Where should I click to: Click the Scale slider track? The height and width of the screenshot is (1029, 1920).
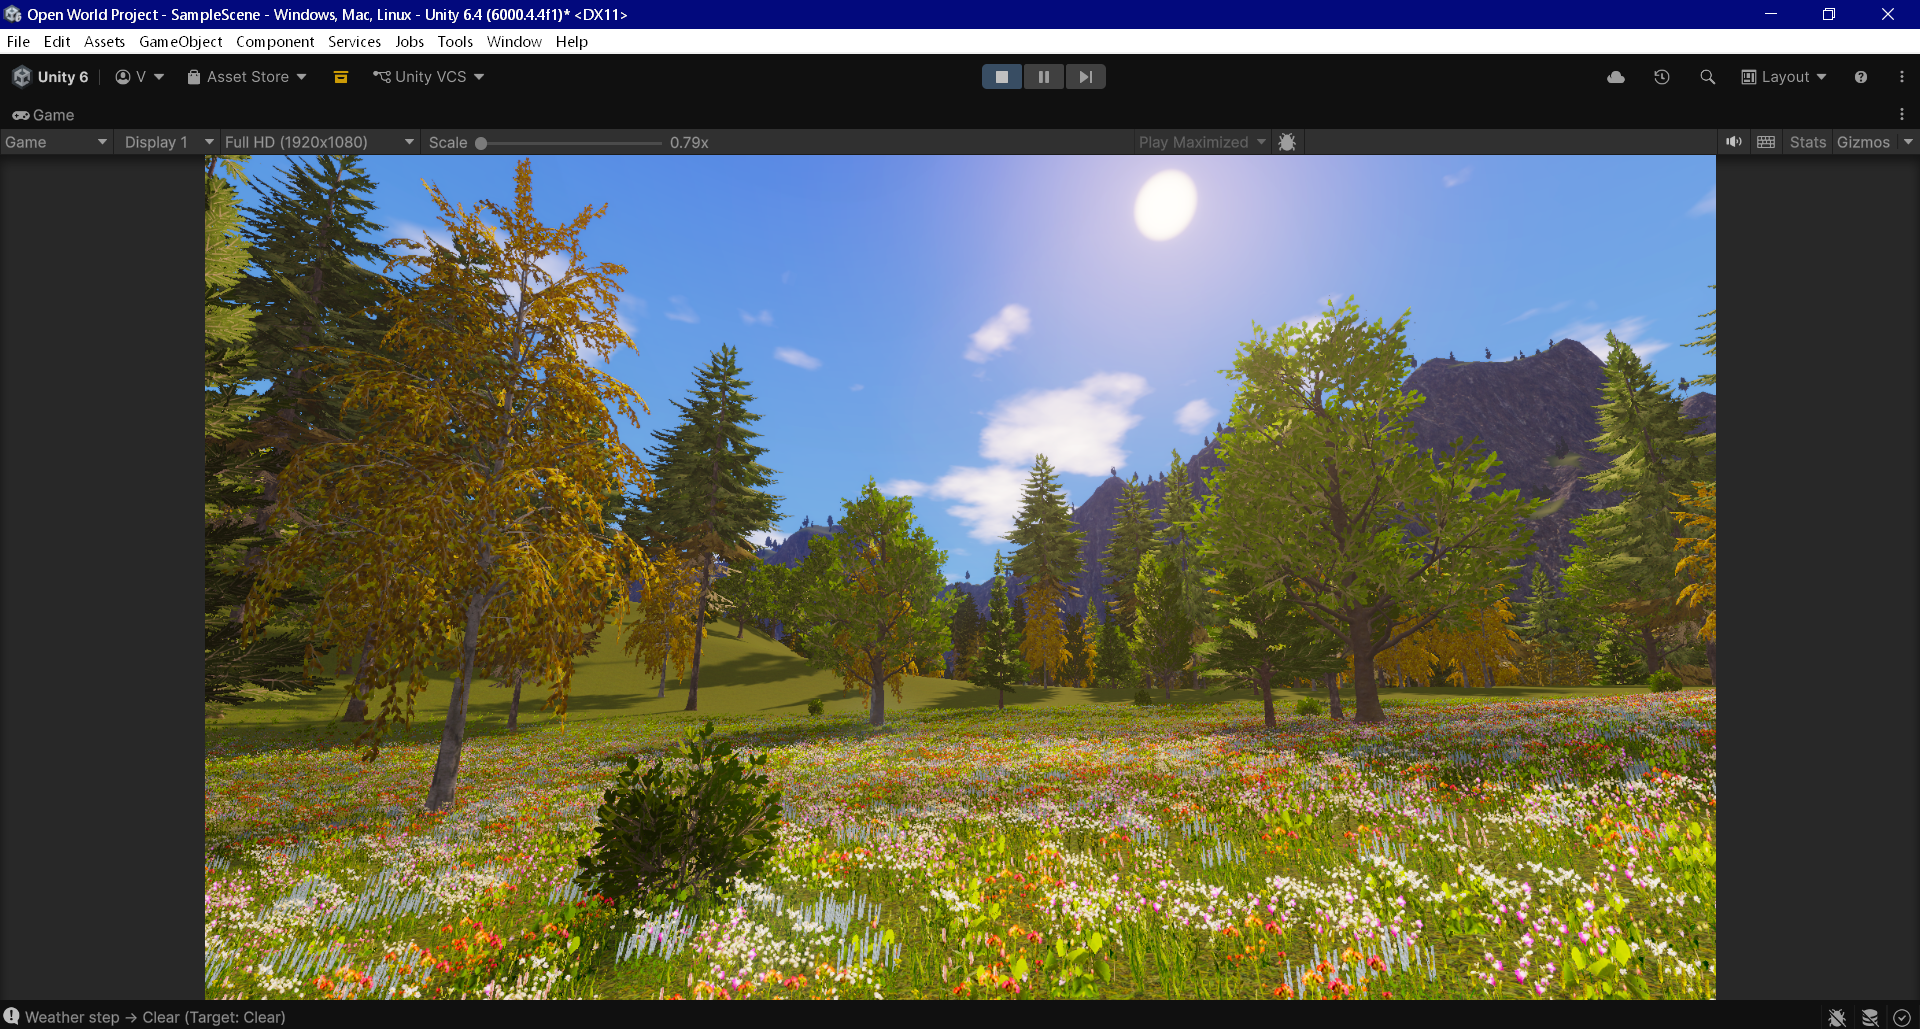tap(570, 143)
